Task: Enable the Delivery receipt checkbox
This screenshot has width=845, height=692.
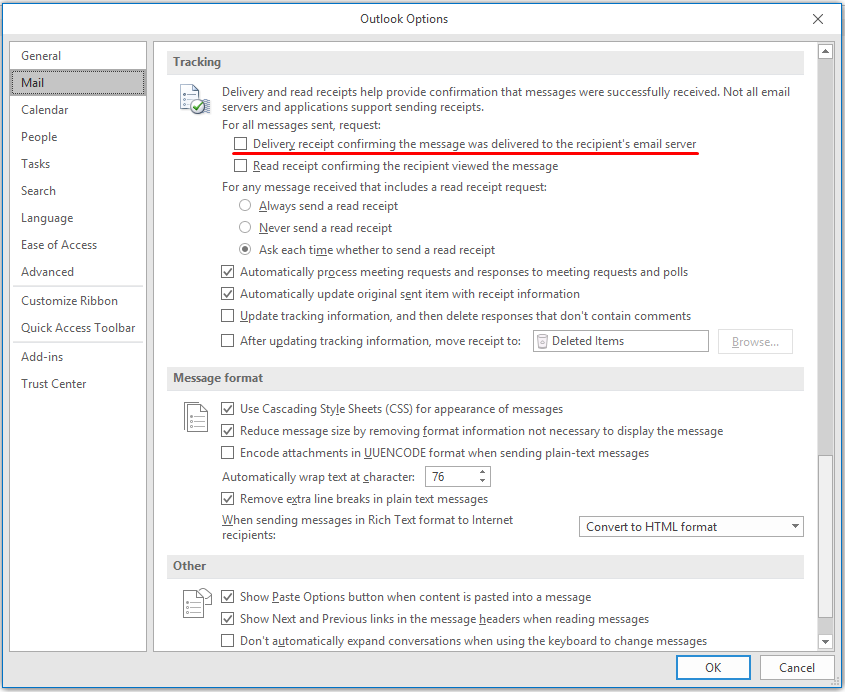Action: (x=241, y=144)
